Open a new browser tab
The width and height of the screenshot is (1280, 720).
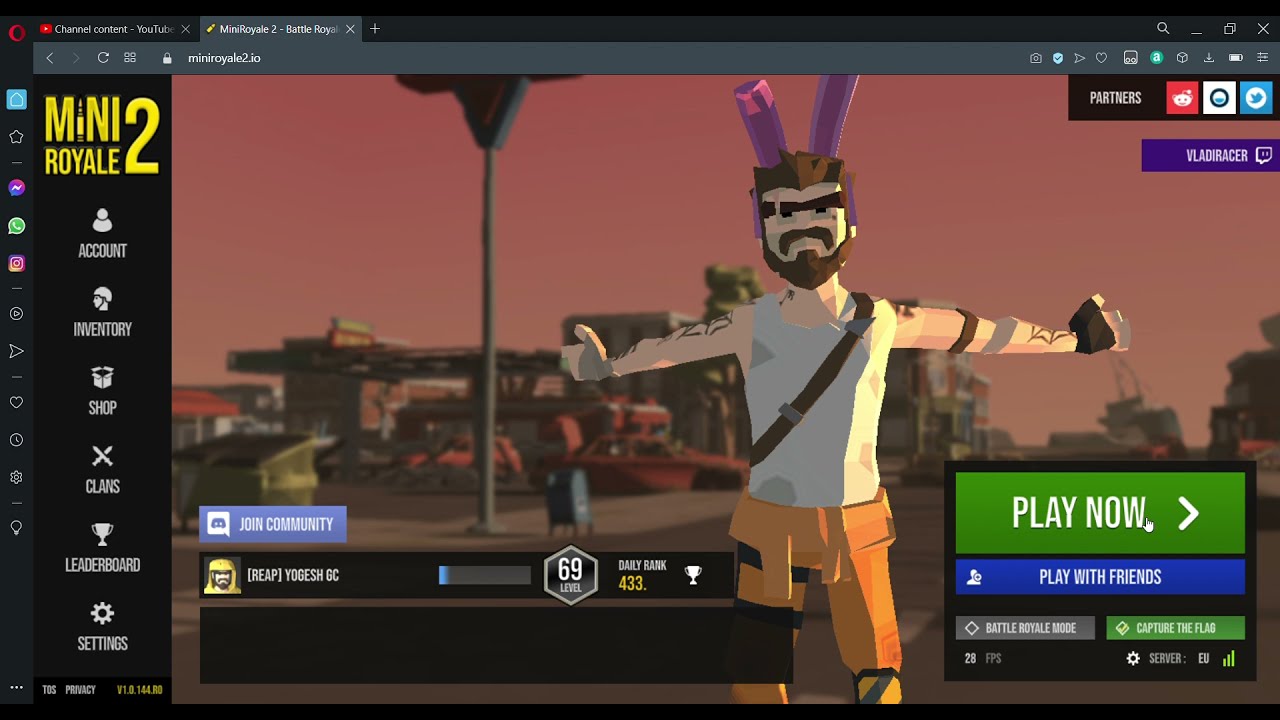tap(375, 29)
